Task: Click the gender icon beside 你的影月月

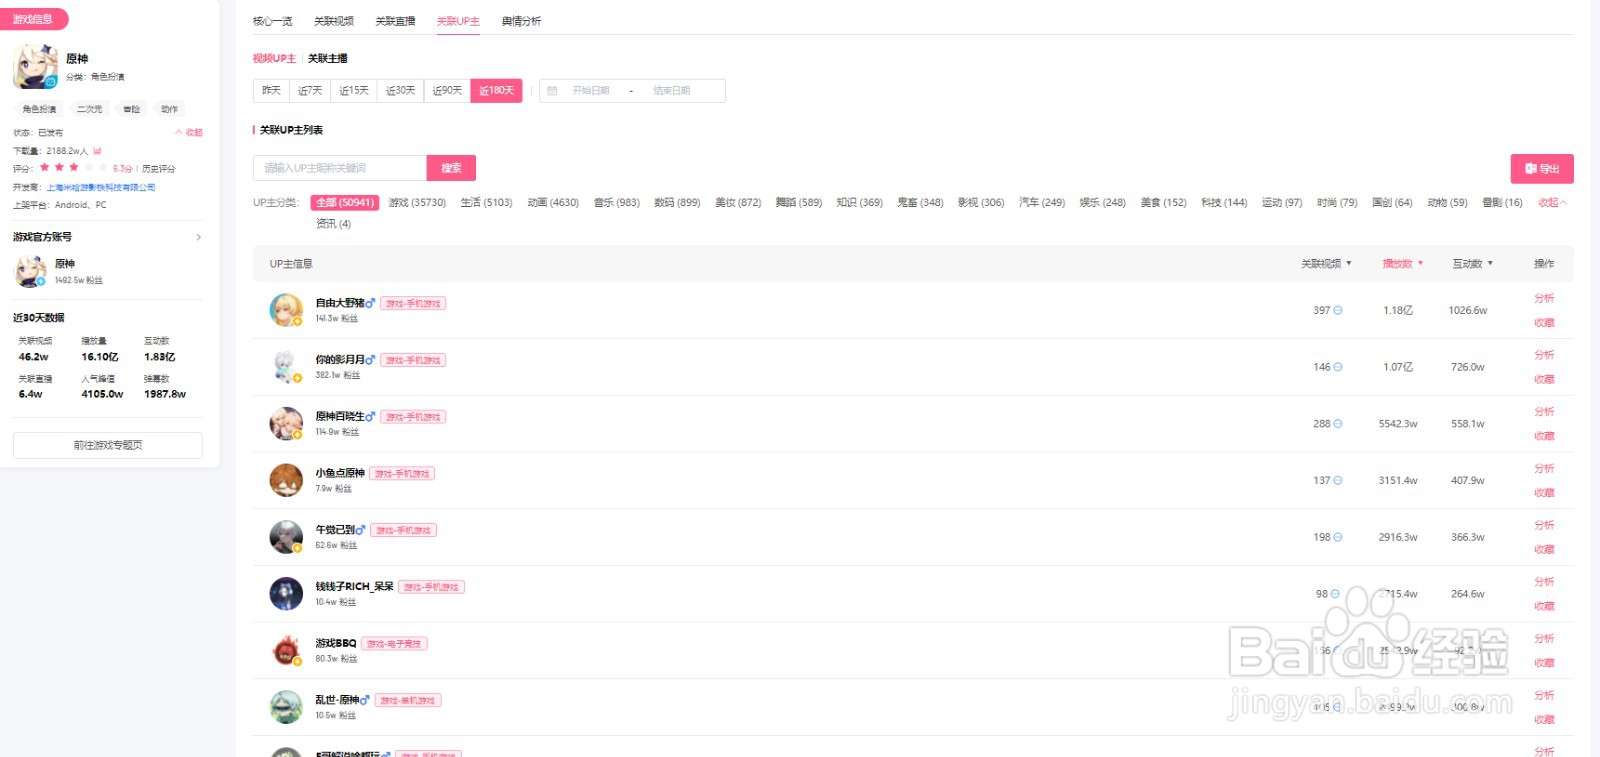Action: point(370,360)
